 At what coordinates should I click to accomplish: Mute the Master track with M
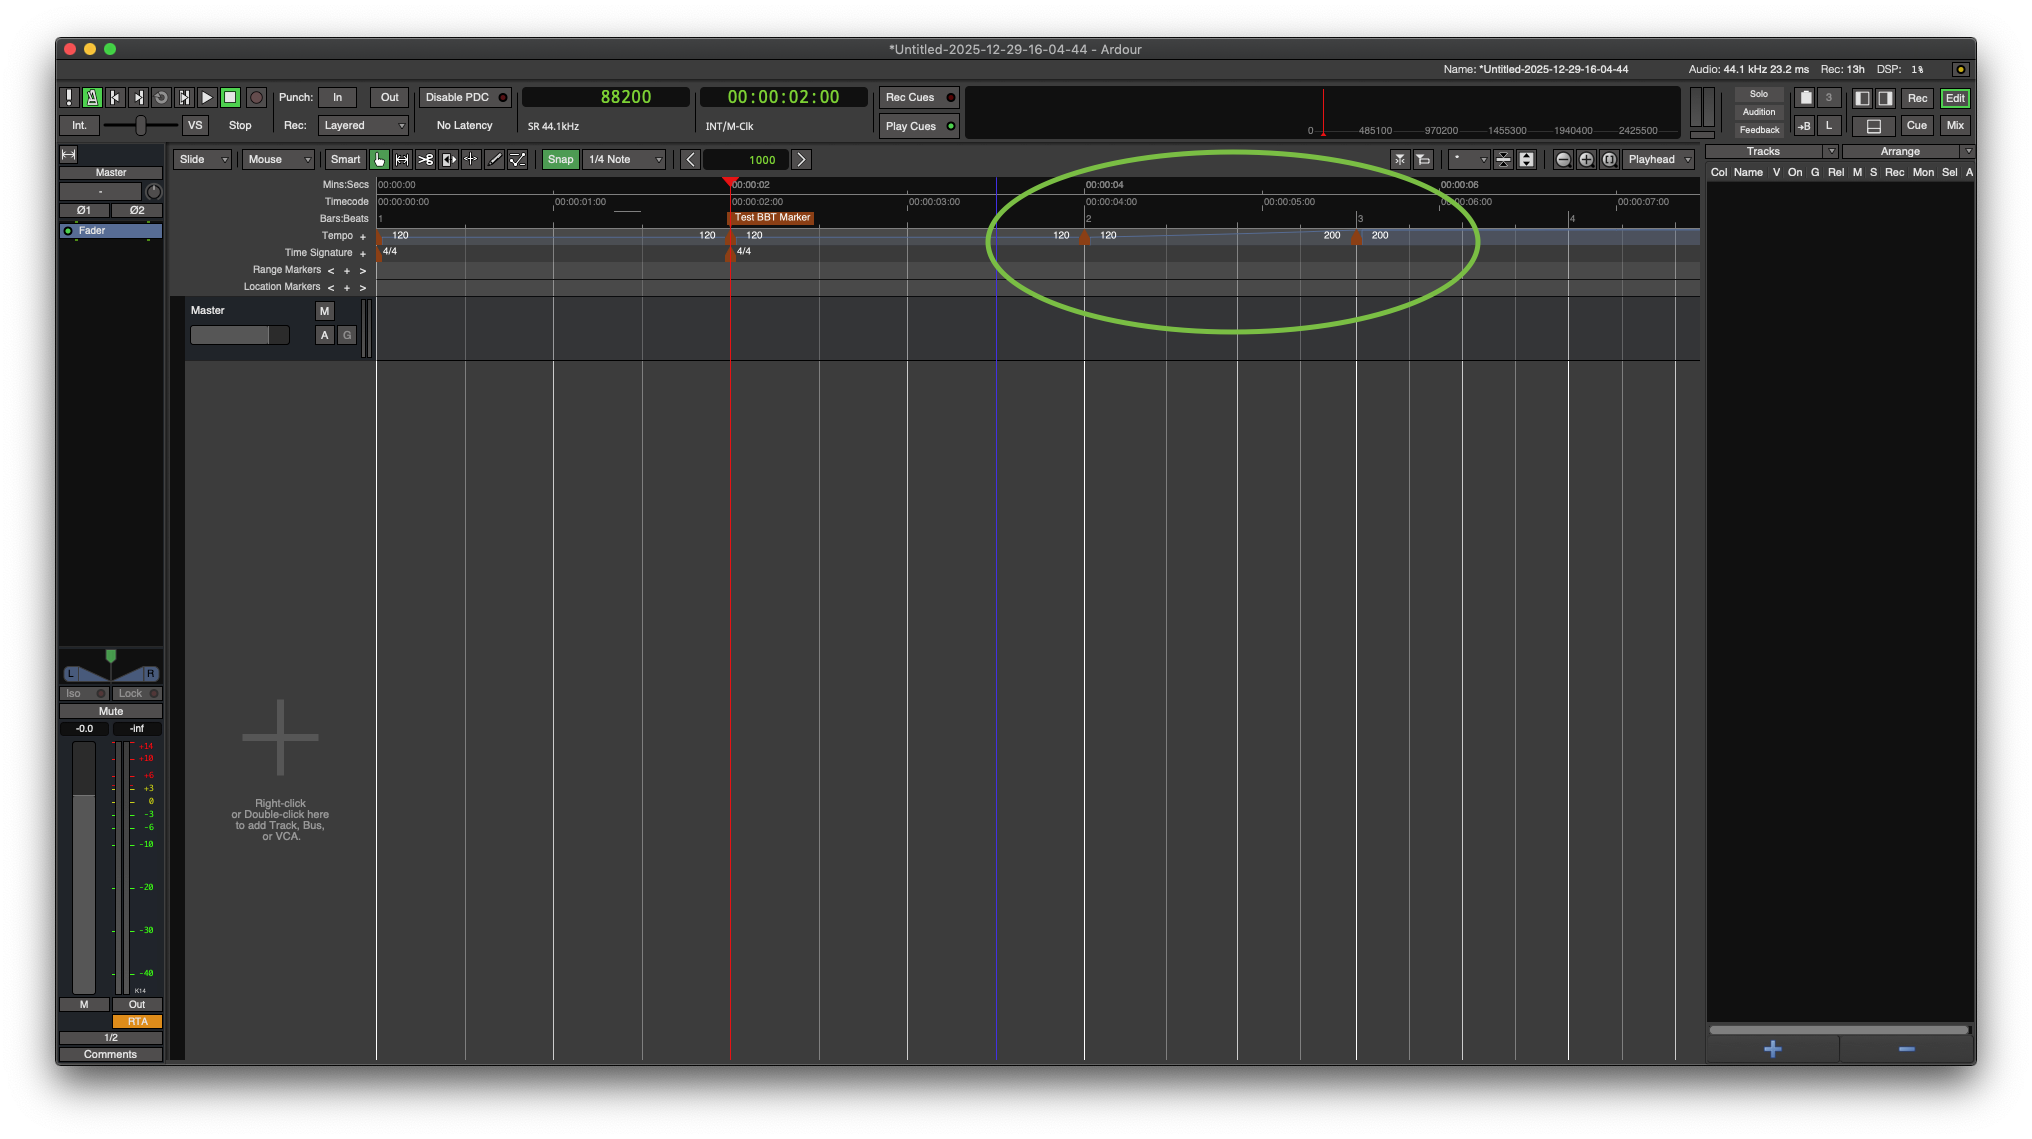click(x=324, y=311)
